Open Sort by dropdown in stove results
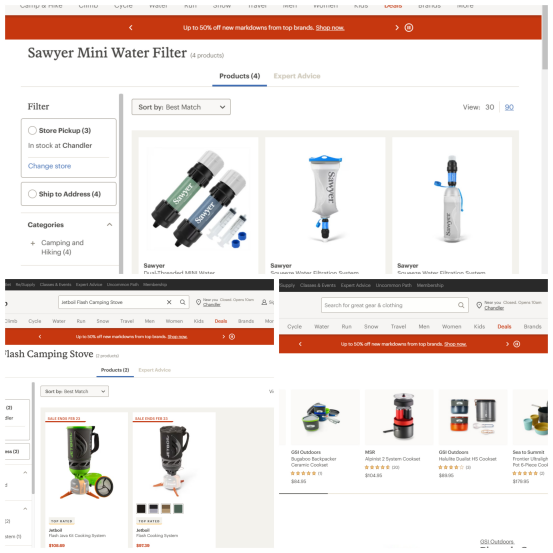The width and height of the screenshot is (553, 553). tap(74, 391)
